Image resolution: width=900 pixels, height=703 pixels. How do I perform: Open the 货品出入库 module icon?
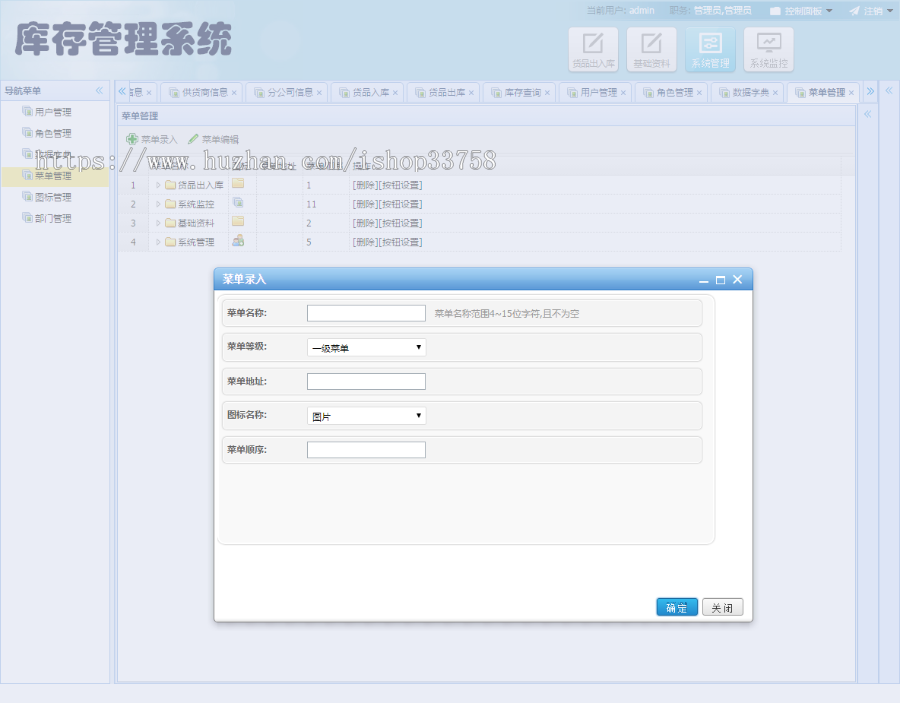[593, 47]
